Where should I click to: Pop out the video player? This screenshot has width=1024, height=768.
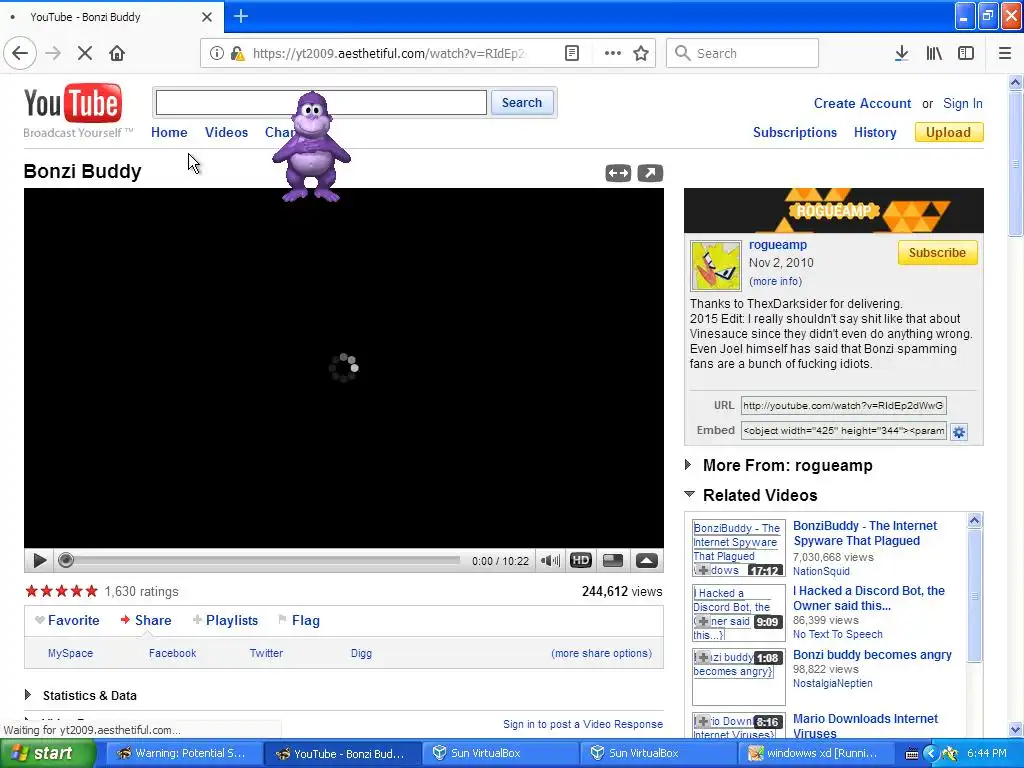click(x=650, y=173)
